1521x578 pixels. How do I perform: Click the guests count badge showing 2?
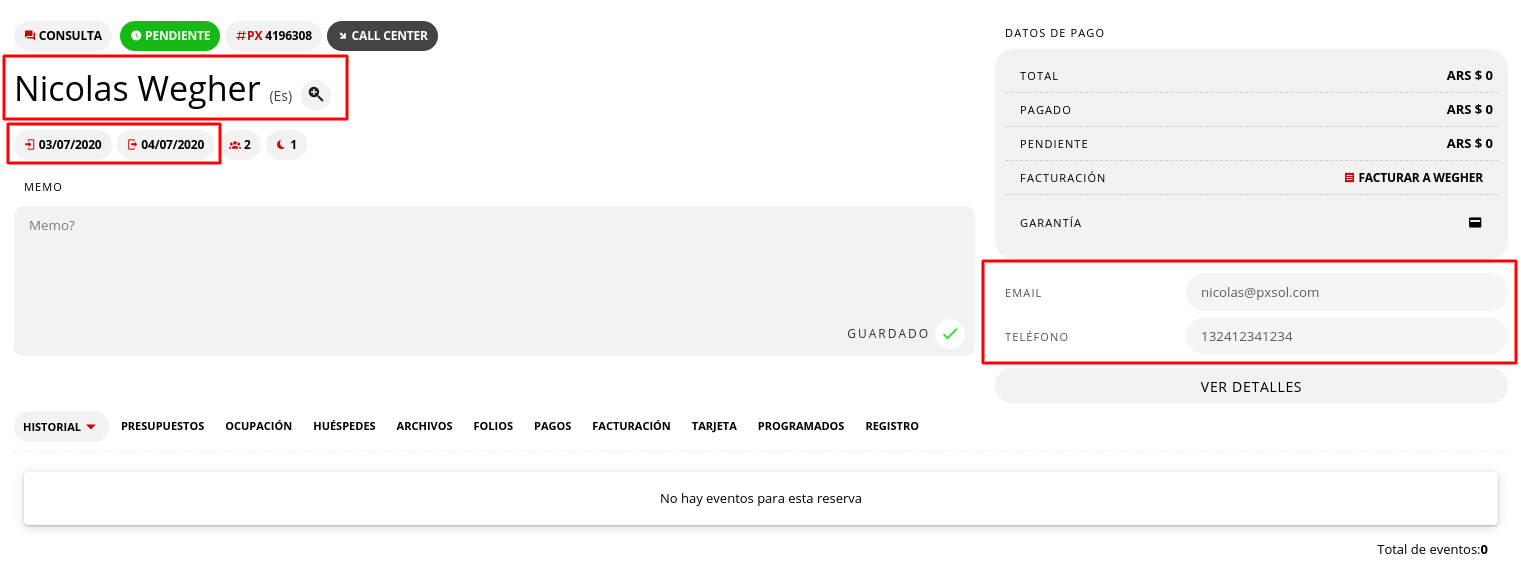click(x=240, y=145)
